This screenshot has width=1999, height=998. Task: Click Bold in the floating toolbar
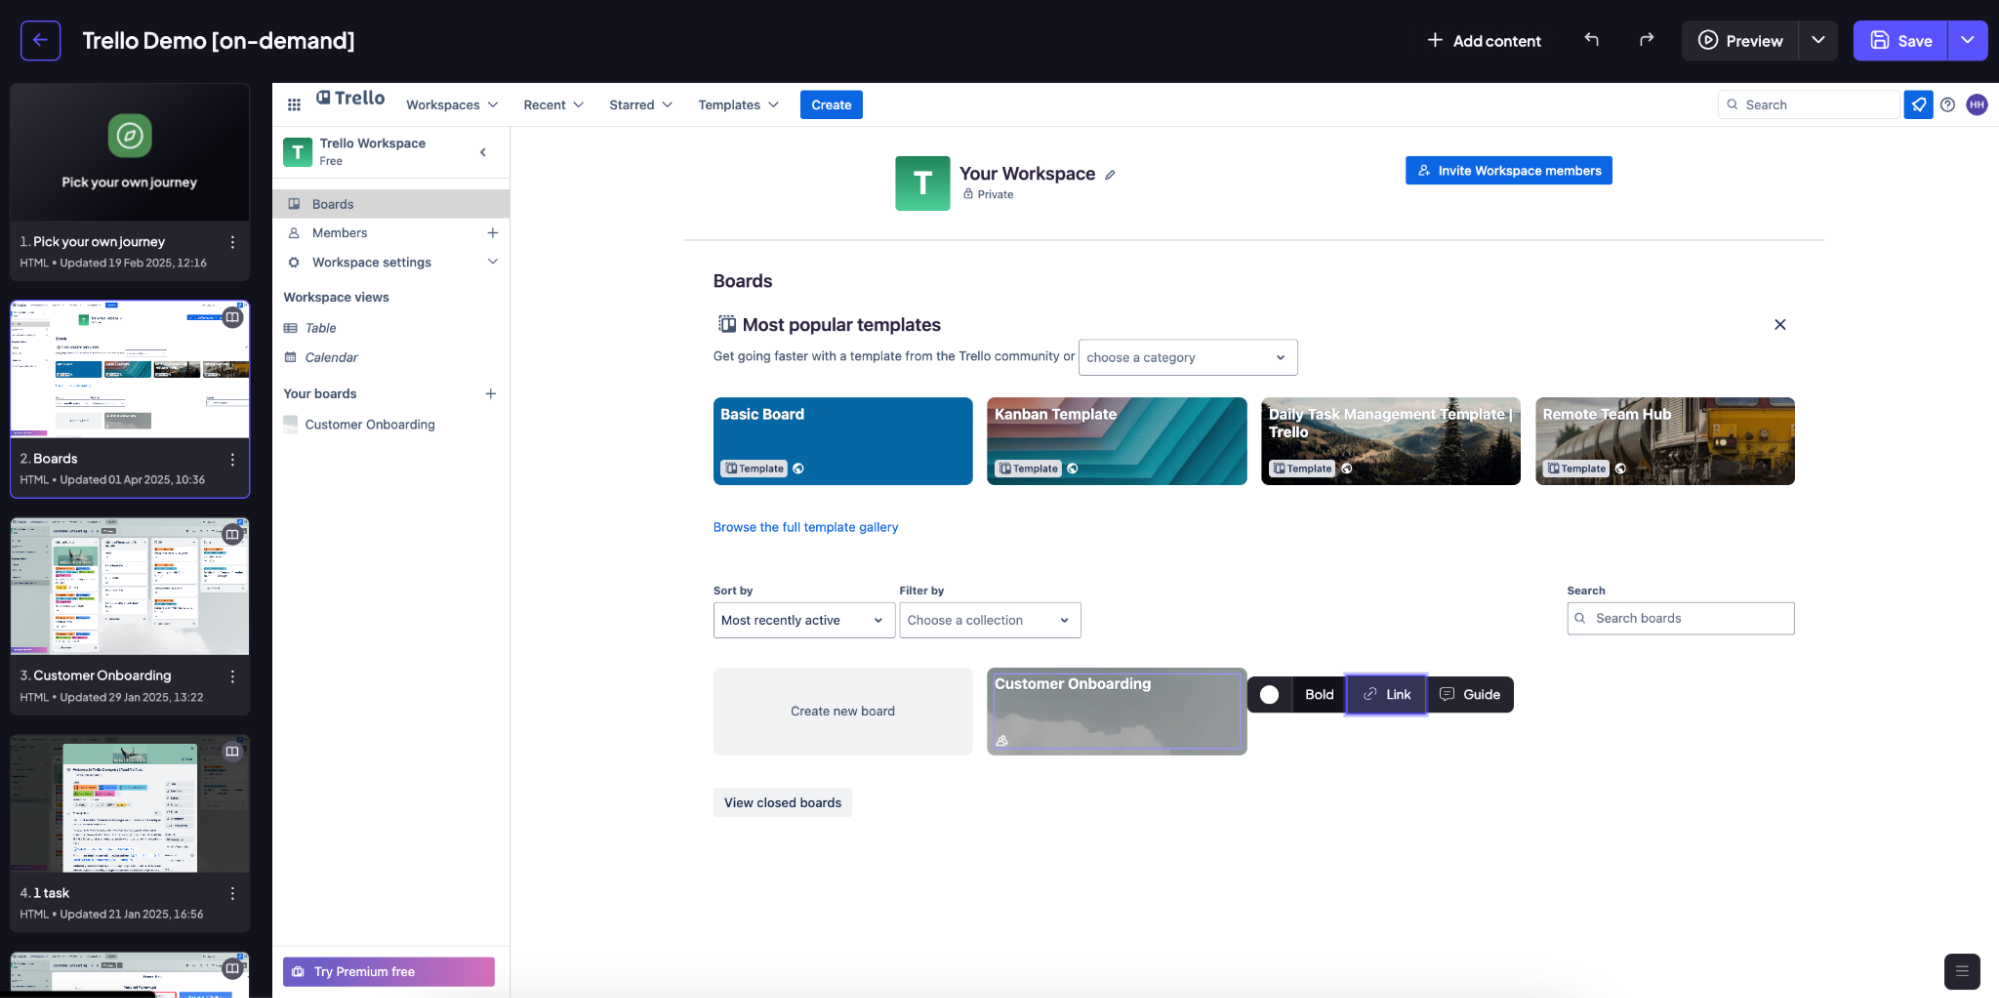1319,694
